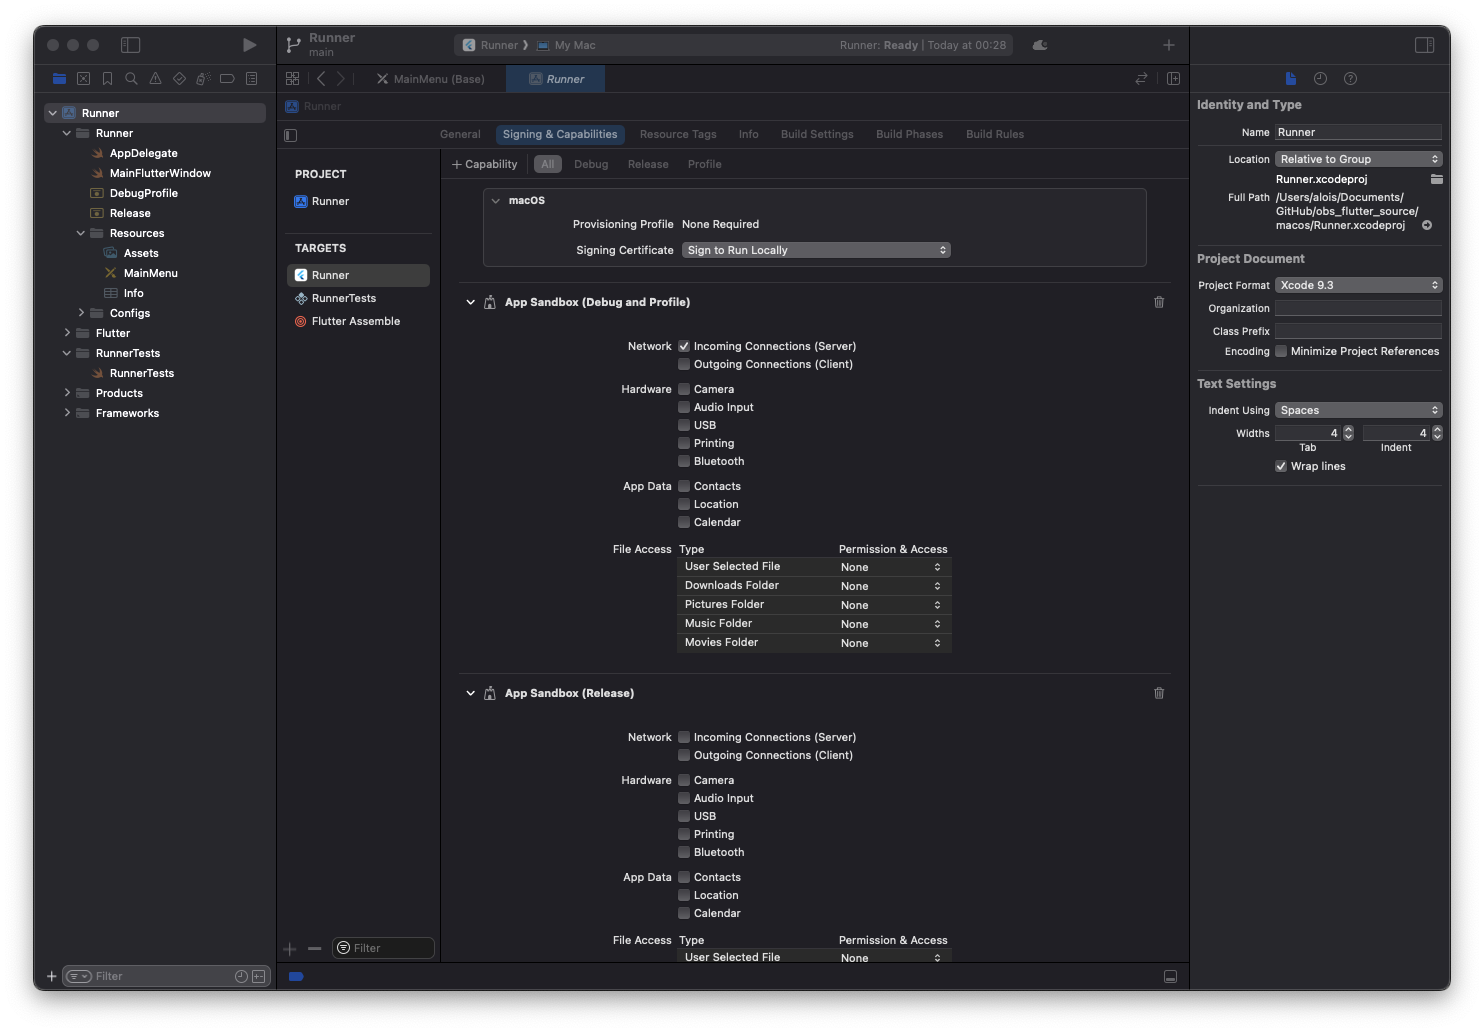This screenshot has height=1032, width=1484.
Task: Show the History inspector clock icon
Action: click(x=1320, y=79)
